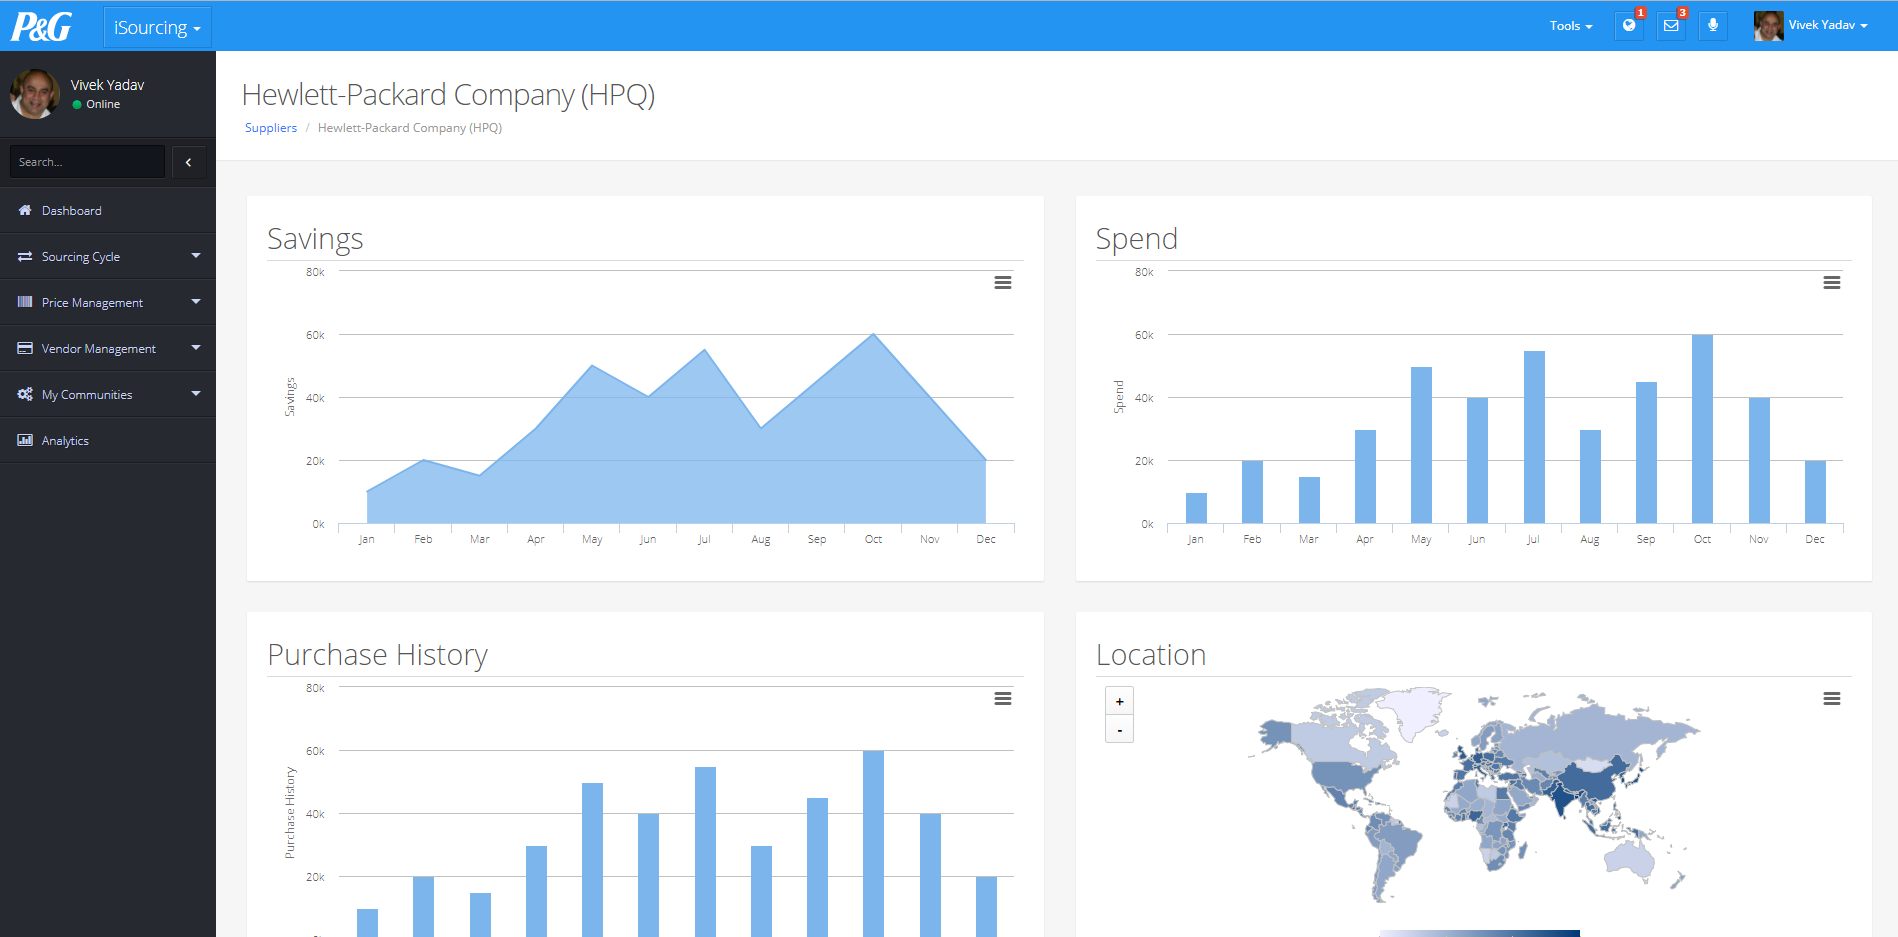The width and height of the screenshot is (1898, 937).
Task: Open Dashboard from the sidebar
Action: (x=108, y=211)
